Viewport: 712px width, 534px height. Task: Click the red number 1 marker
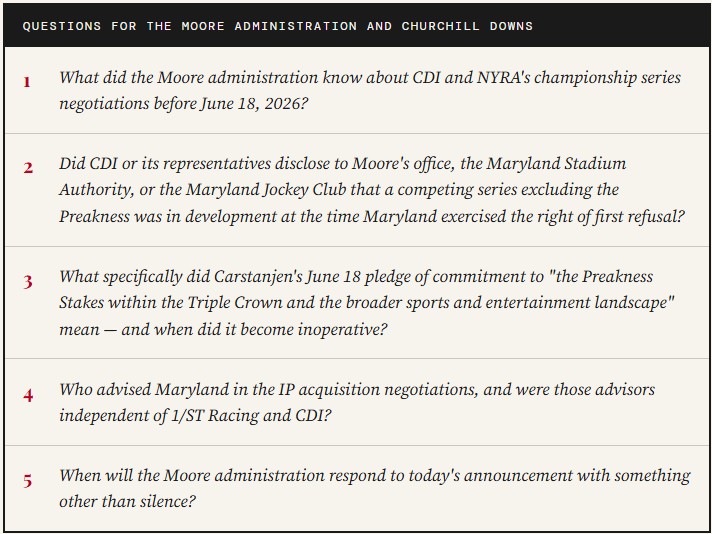coord(27,82)
